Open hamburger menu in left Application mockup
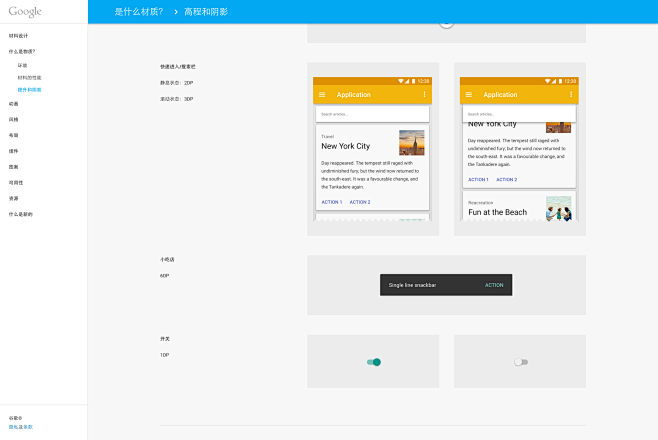 point(322,95)
